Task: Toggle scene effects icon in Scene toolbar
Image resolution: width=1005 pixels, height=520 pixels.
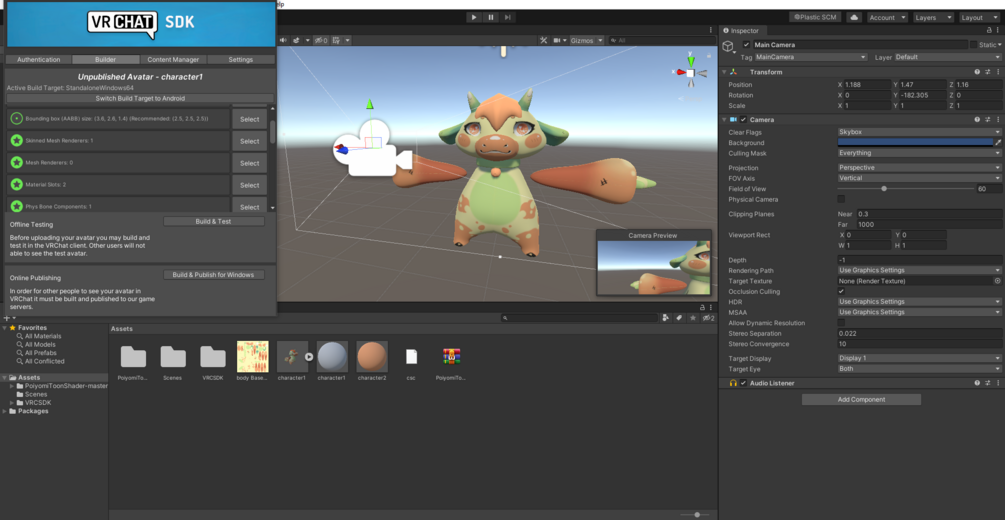Action: tap(298, 40)
